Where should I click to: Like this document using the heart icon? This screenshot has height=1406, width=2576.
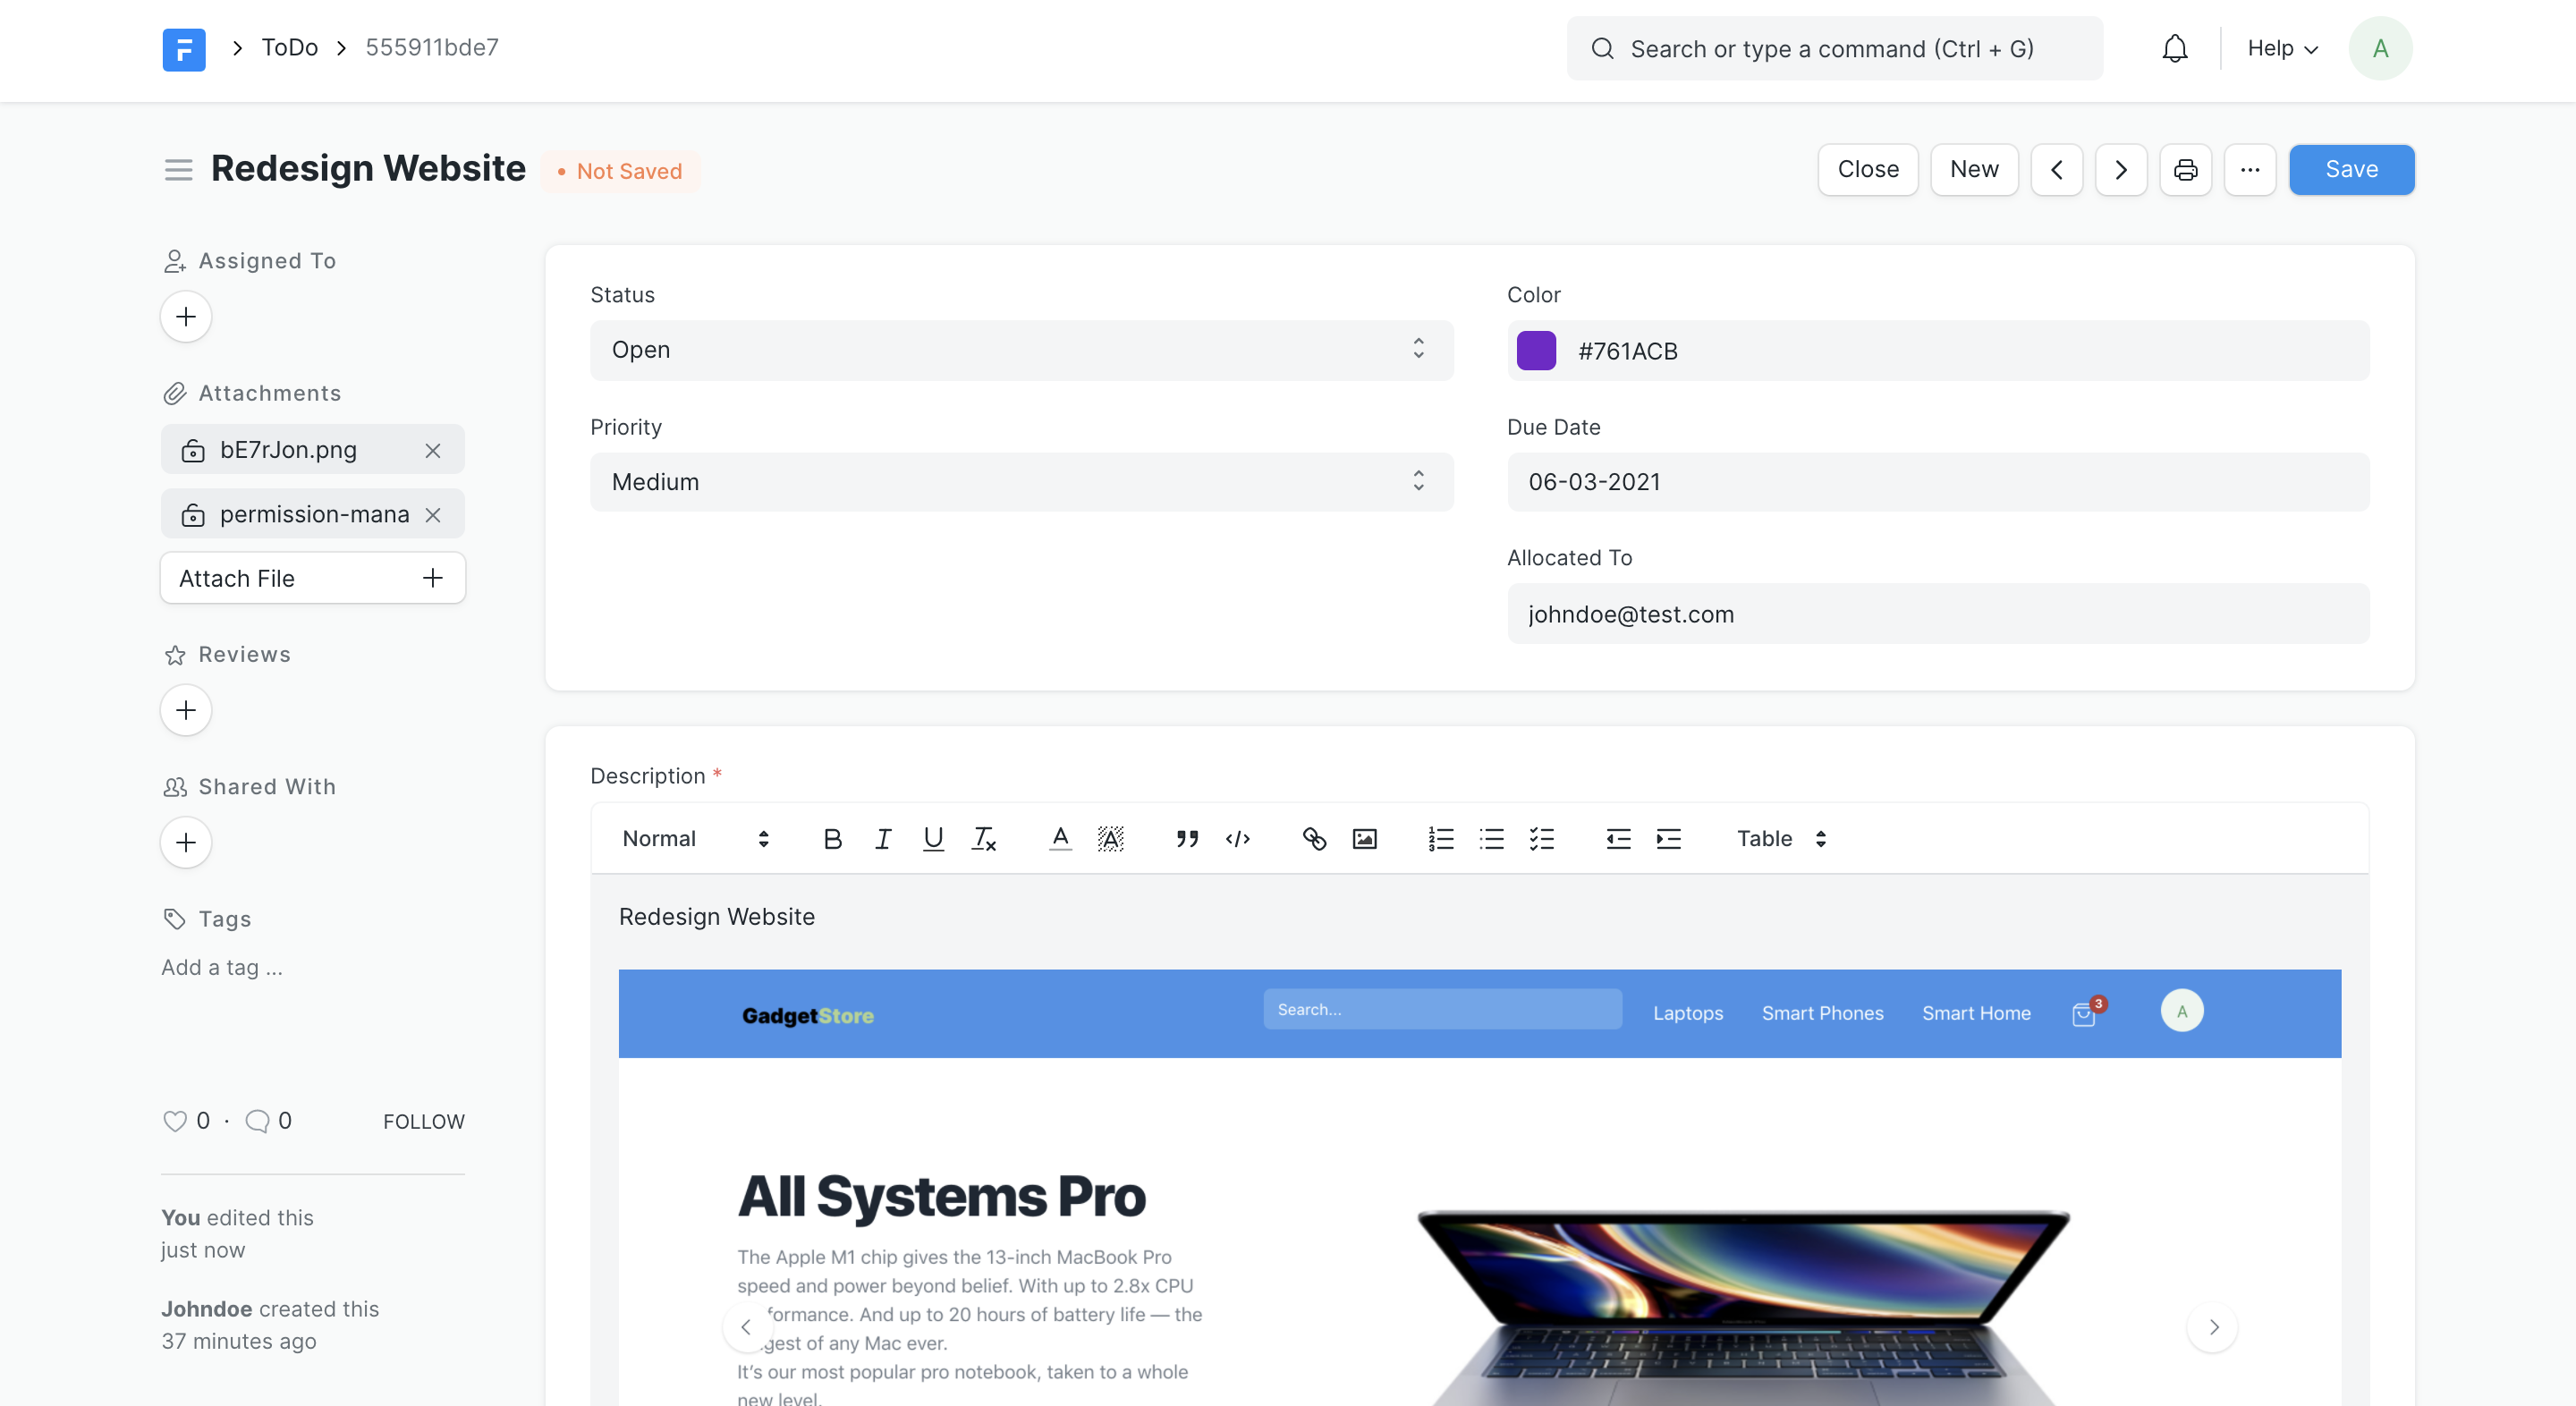(x=175, y=1121)
